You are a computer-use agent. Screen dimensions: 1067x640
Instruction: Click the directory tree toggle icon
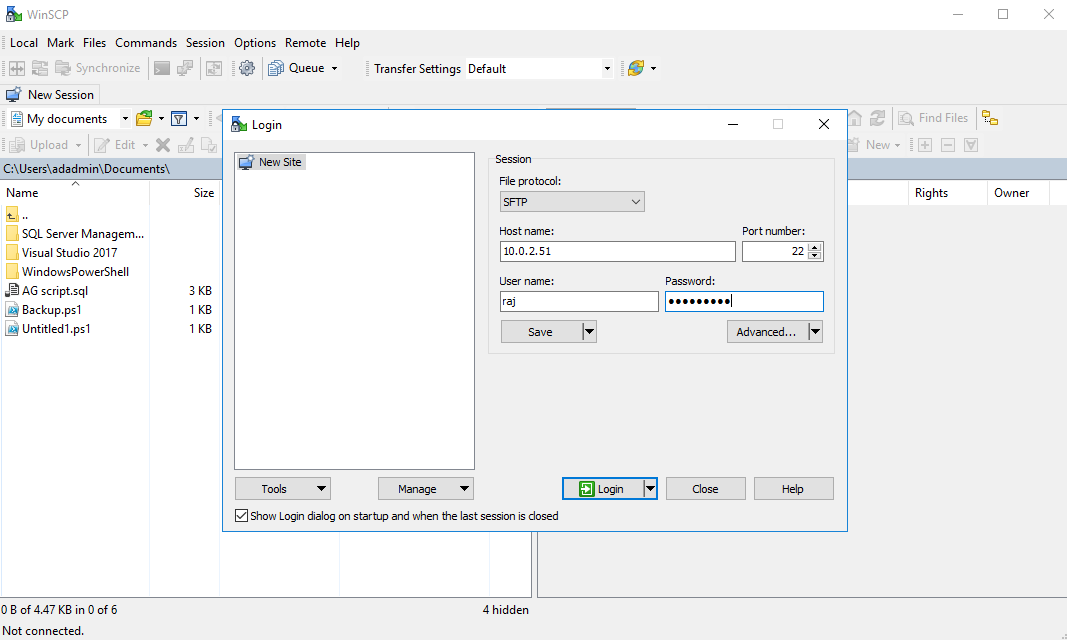[990, 118]
